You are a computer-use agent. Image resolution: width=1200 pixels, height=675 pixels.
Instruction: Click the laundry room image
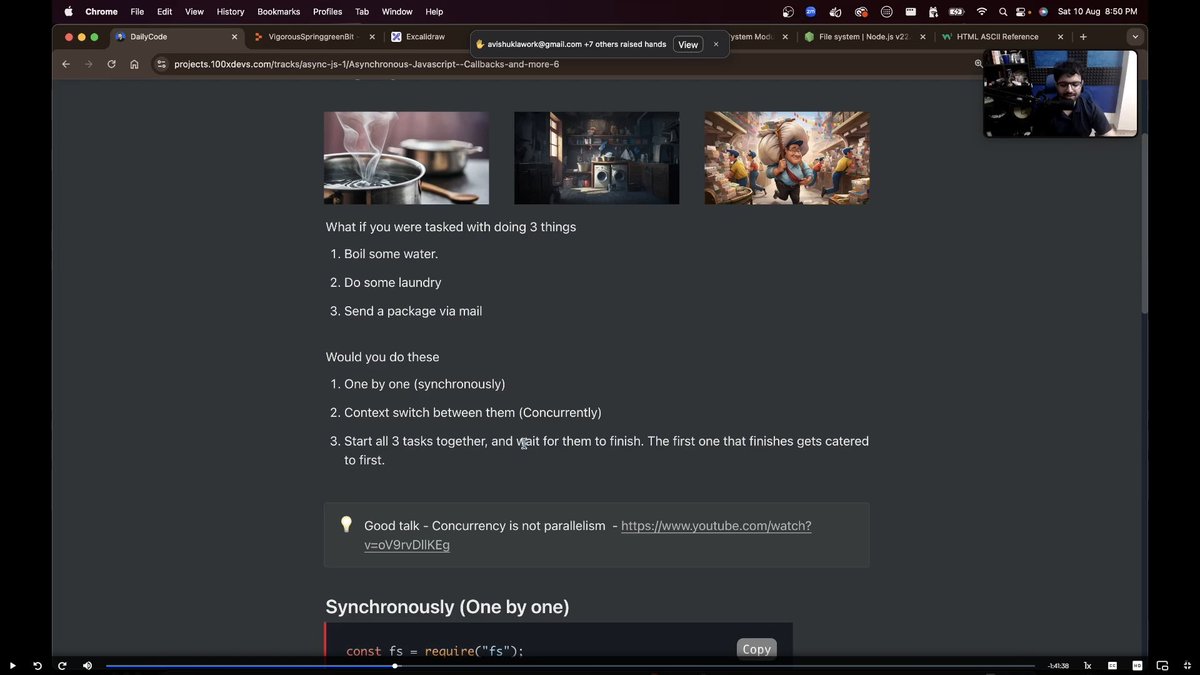point(596,158)
